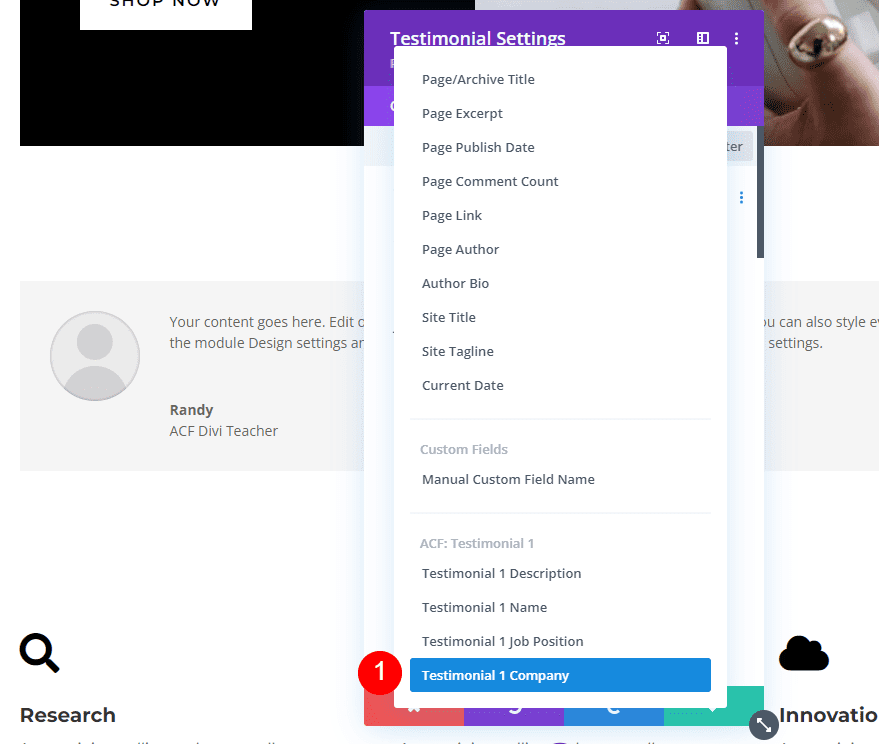This screenshot has width=879, height=744.
Task: Click the modal resize handle icon
Action: [763, 724]
